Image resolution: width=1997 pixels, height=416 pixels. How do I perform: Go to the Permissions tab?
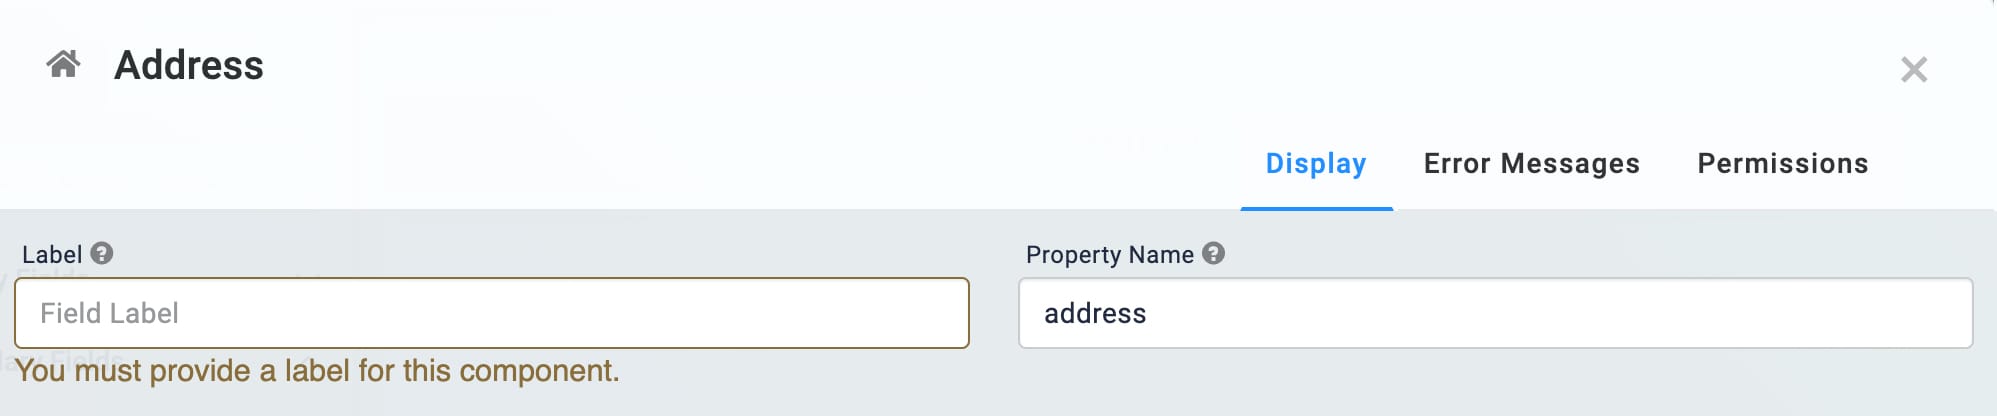[1782, 163]
